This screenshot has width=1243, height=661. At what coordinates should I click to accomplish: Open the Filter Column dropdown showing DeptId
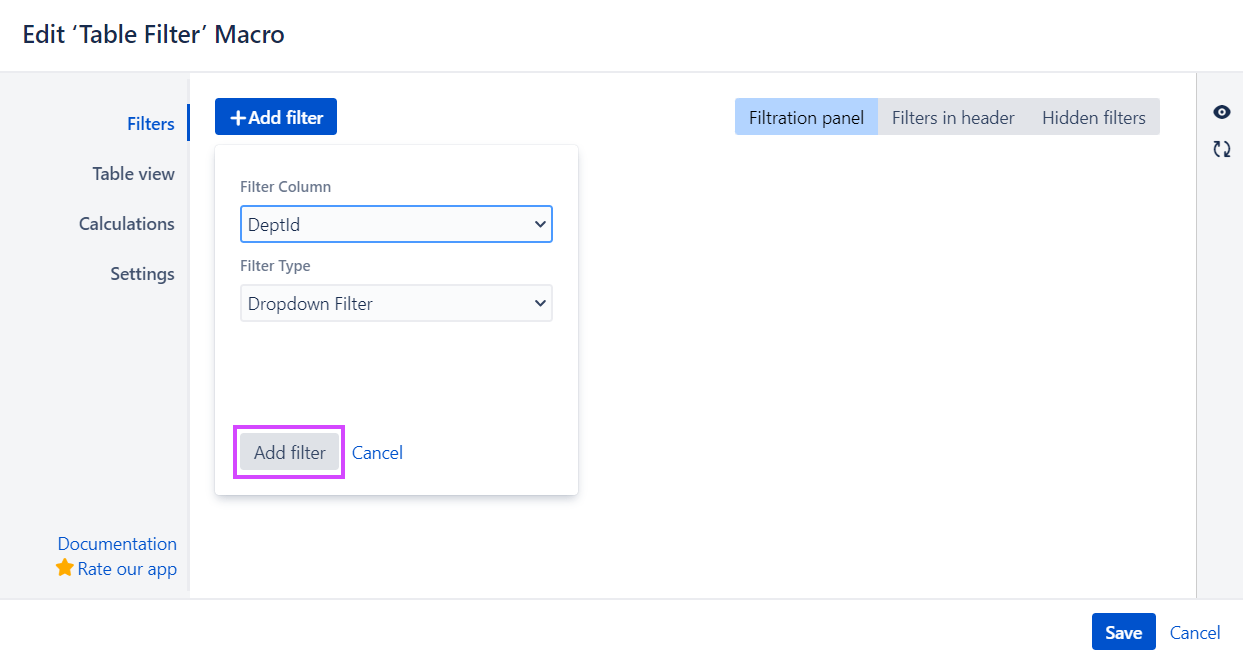click(x=396, y=224)
